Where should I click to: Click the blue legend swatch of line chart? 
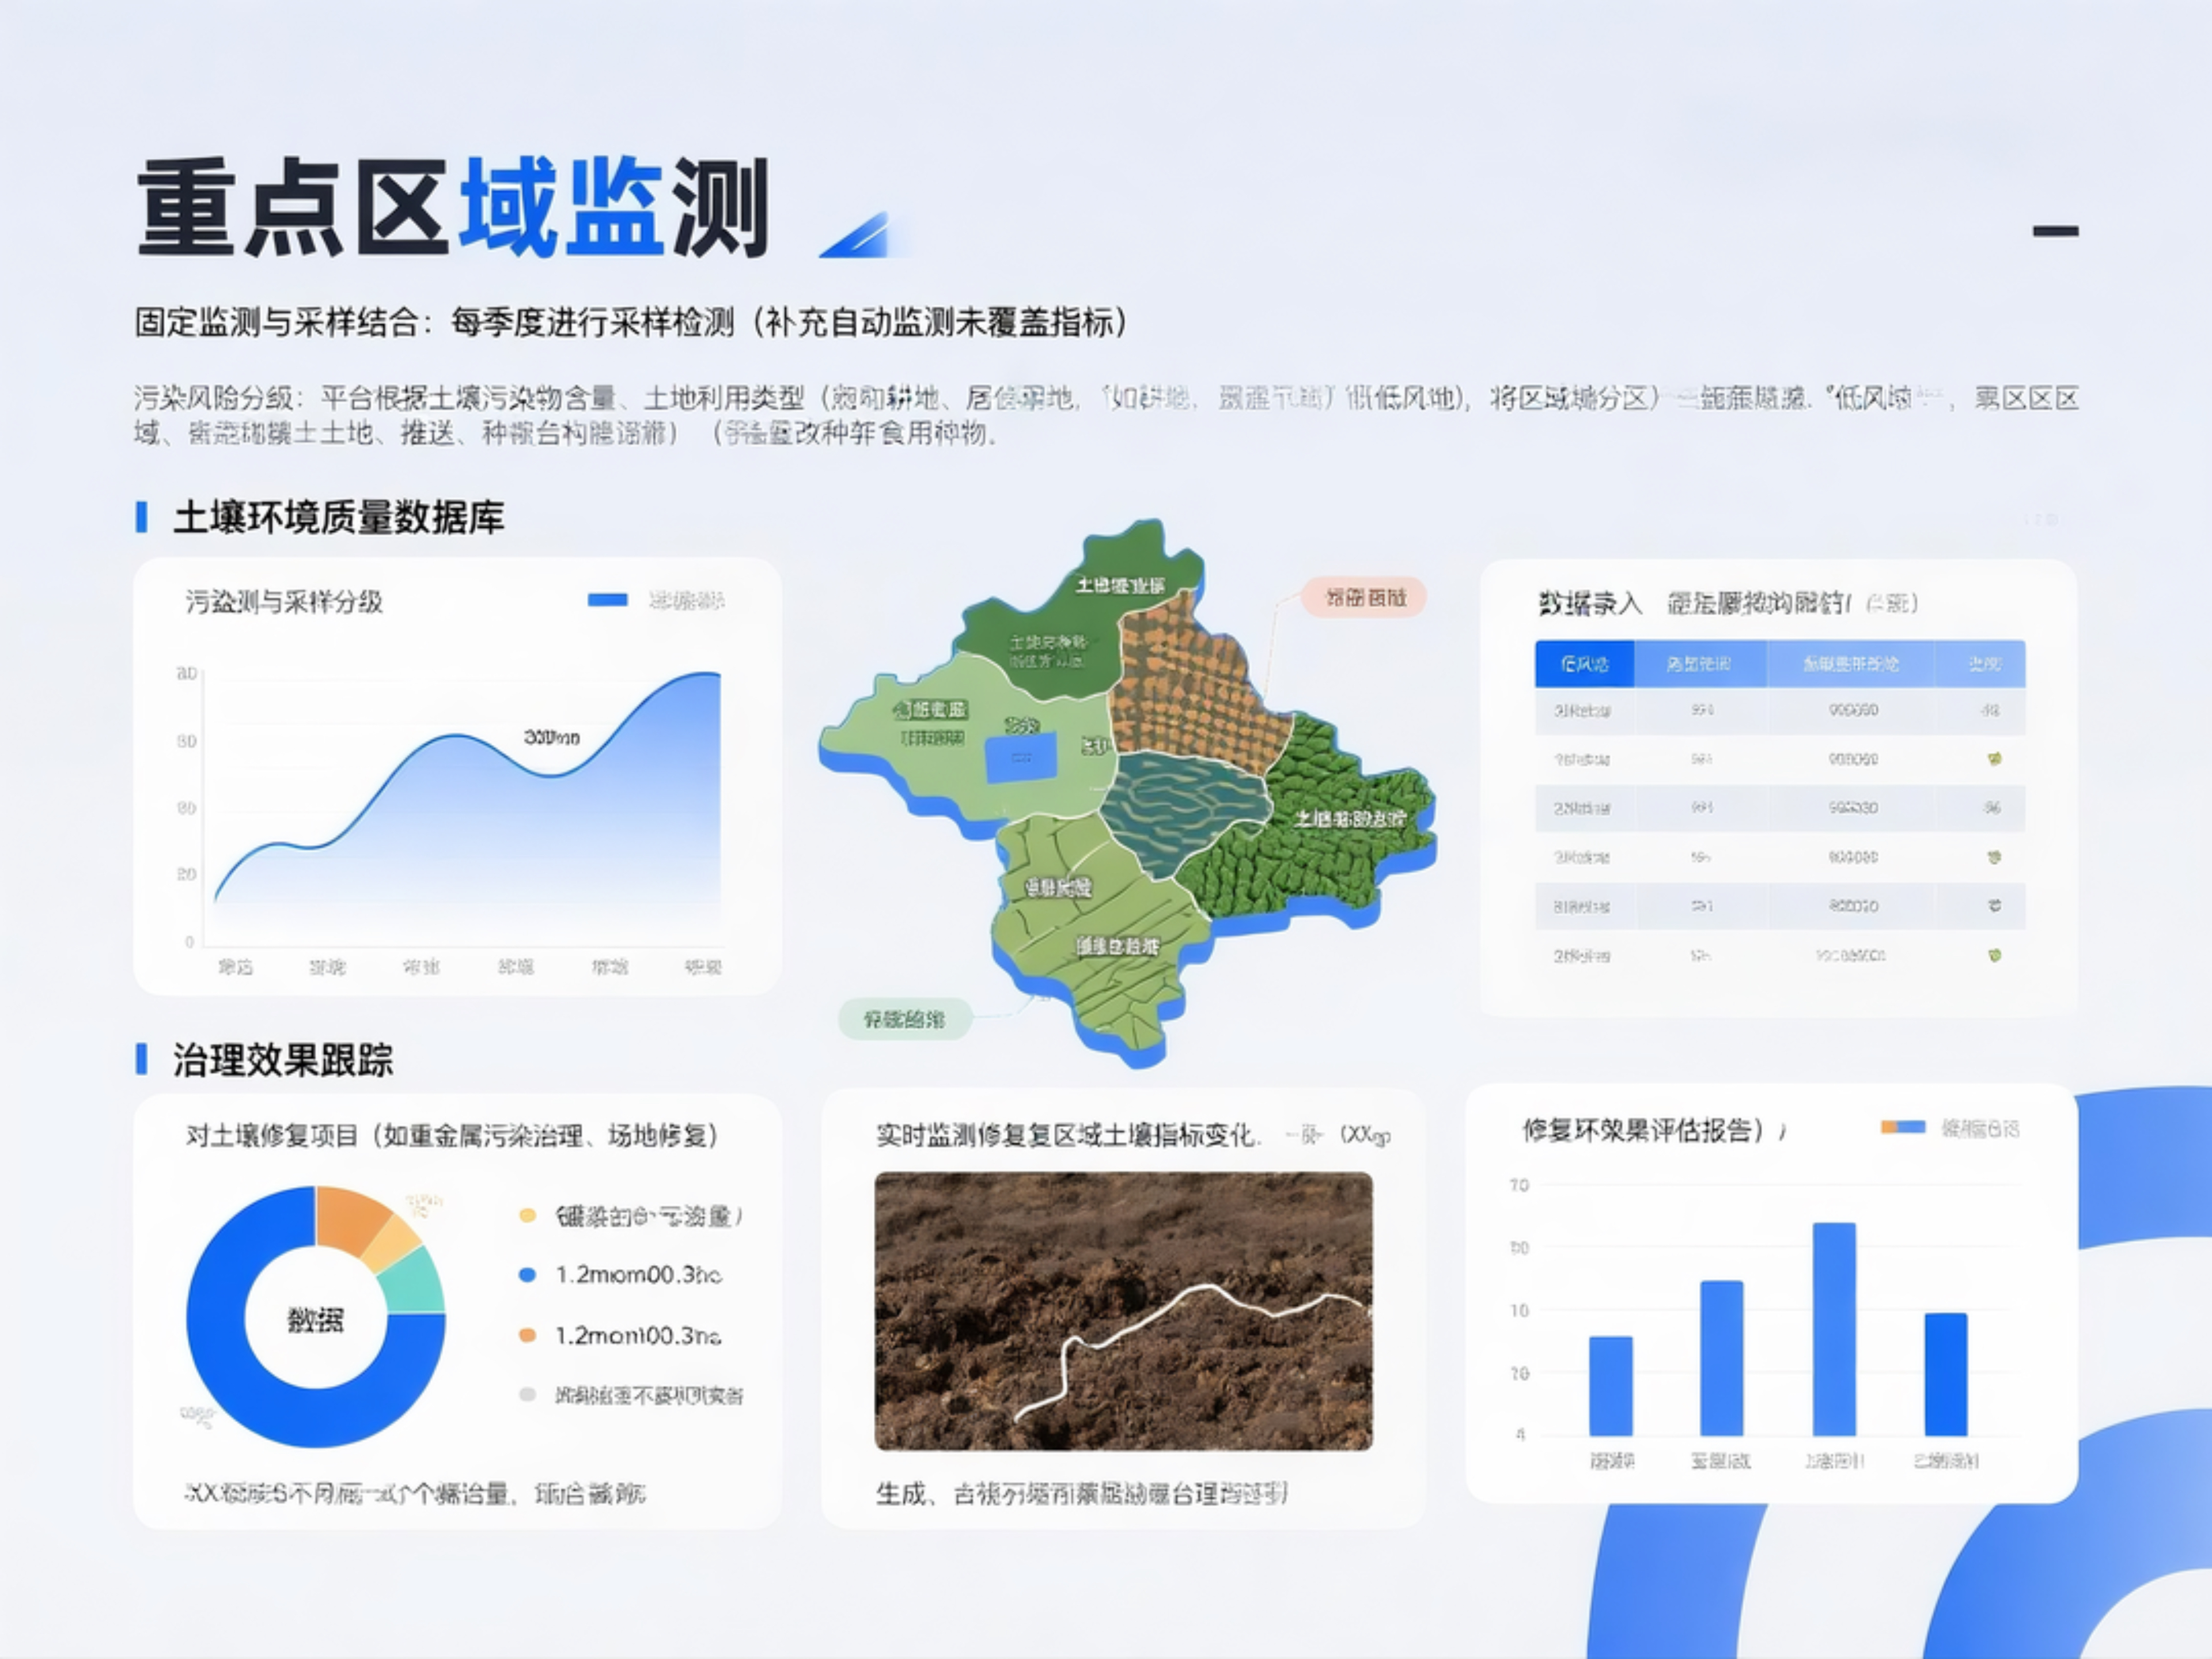coord(607,600)
